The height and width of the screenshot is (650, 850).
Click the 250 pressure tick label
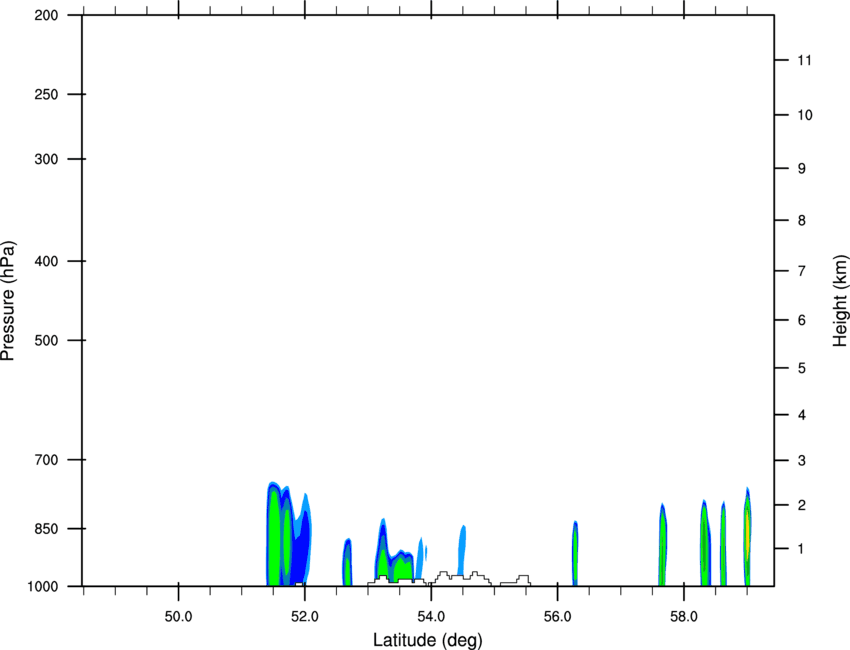point(46,94)
